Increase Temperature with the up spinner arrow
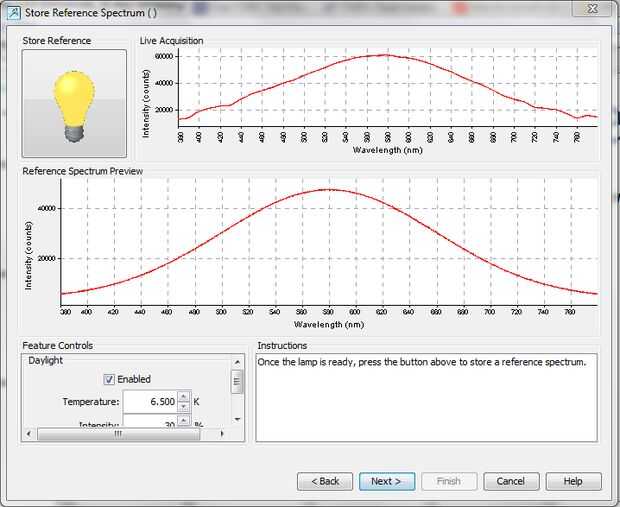Viewport: 620px width, 507px height. click(183, 396)
